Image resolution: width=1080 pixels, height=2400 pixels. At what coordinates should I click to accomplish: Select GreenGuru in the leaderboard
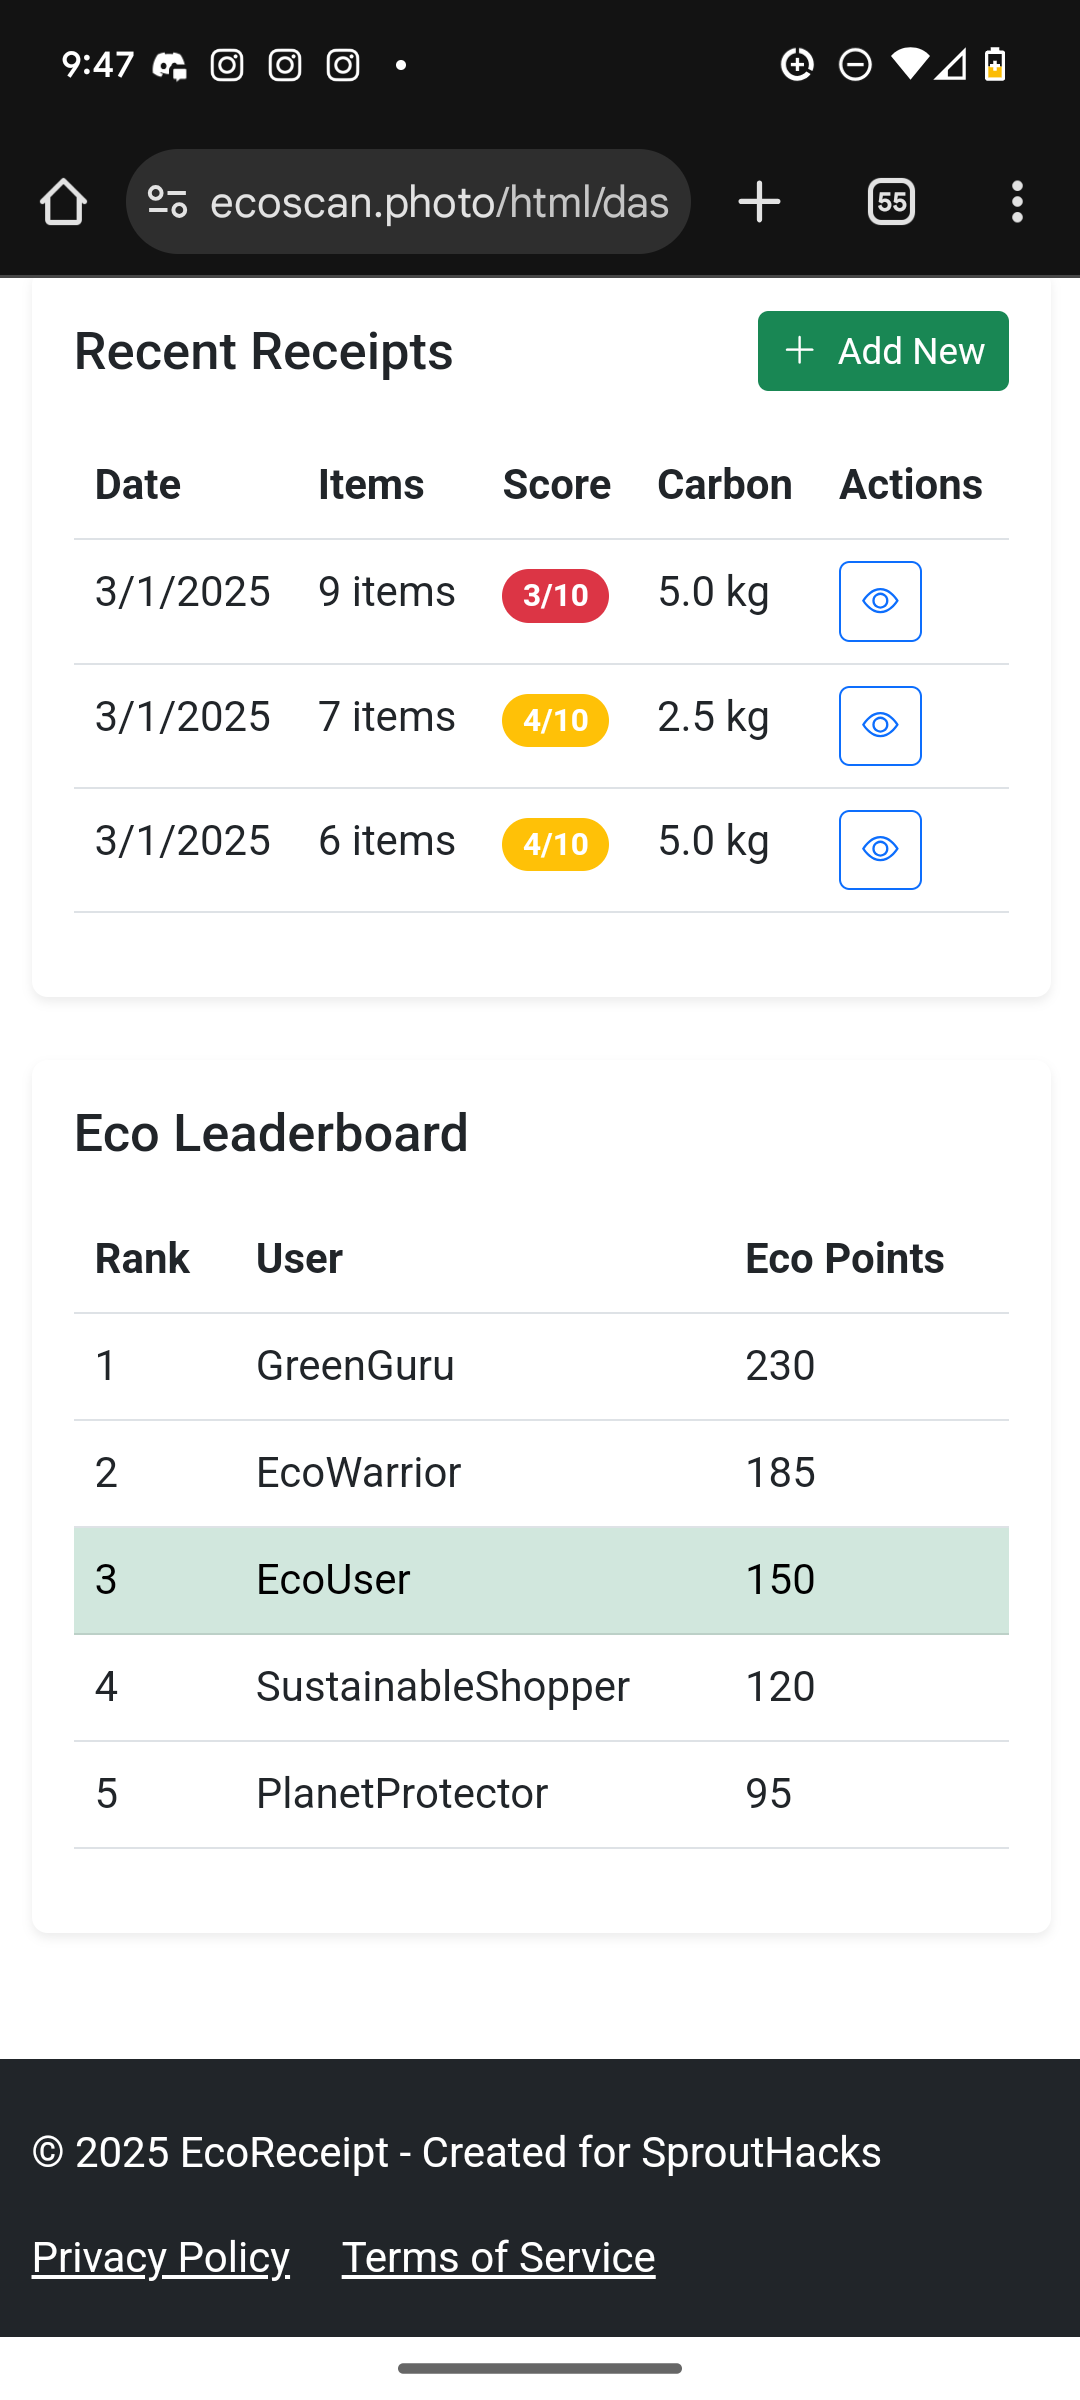coord(355,1366)
